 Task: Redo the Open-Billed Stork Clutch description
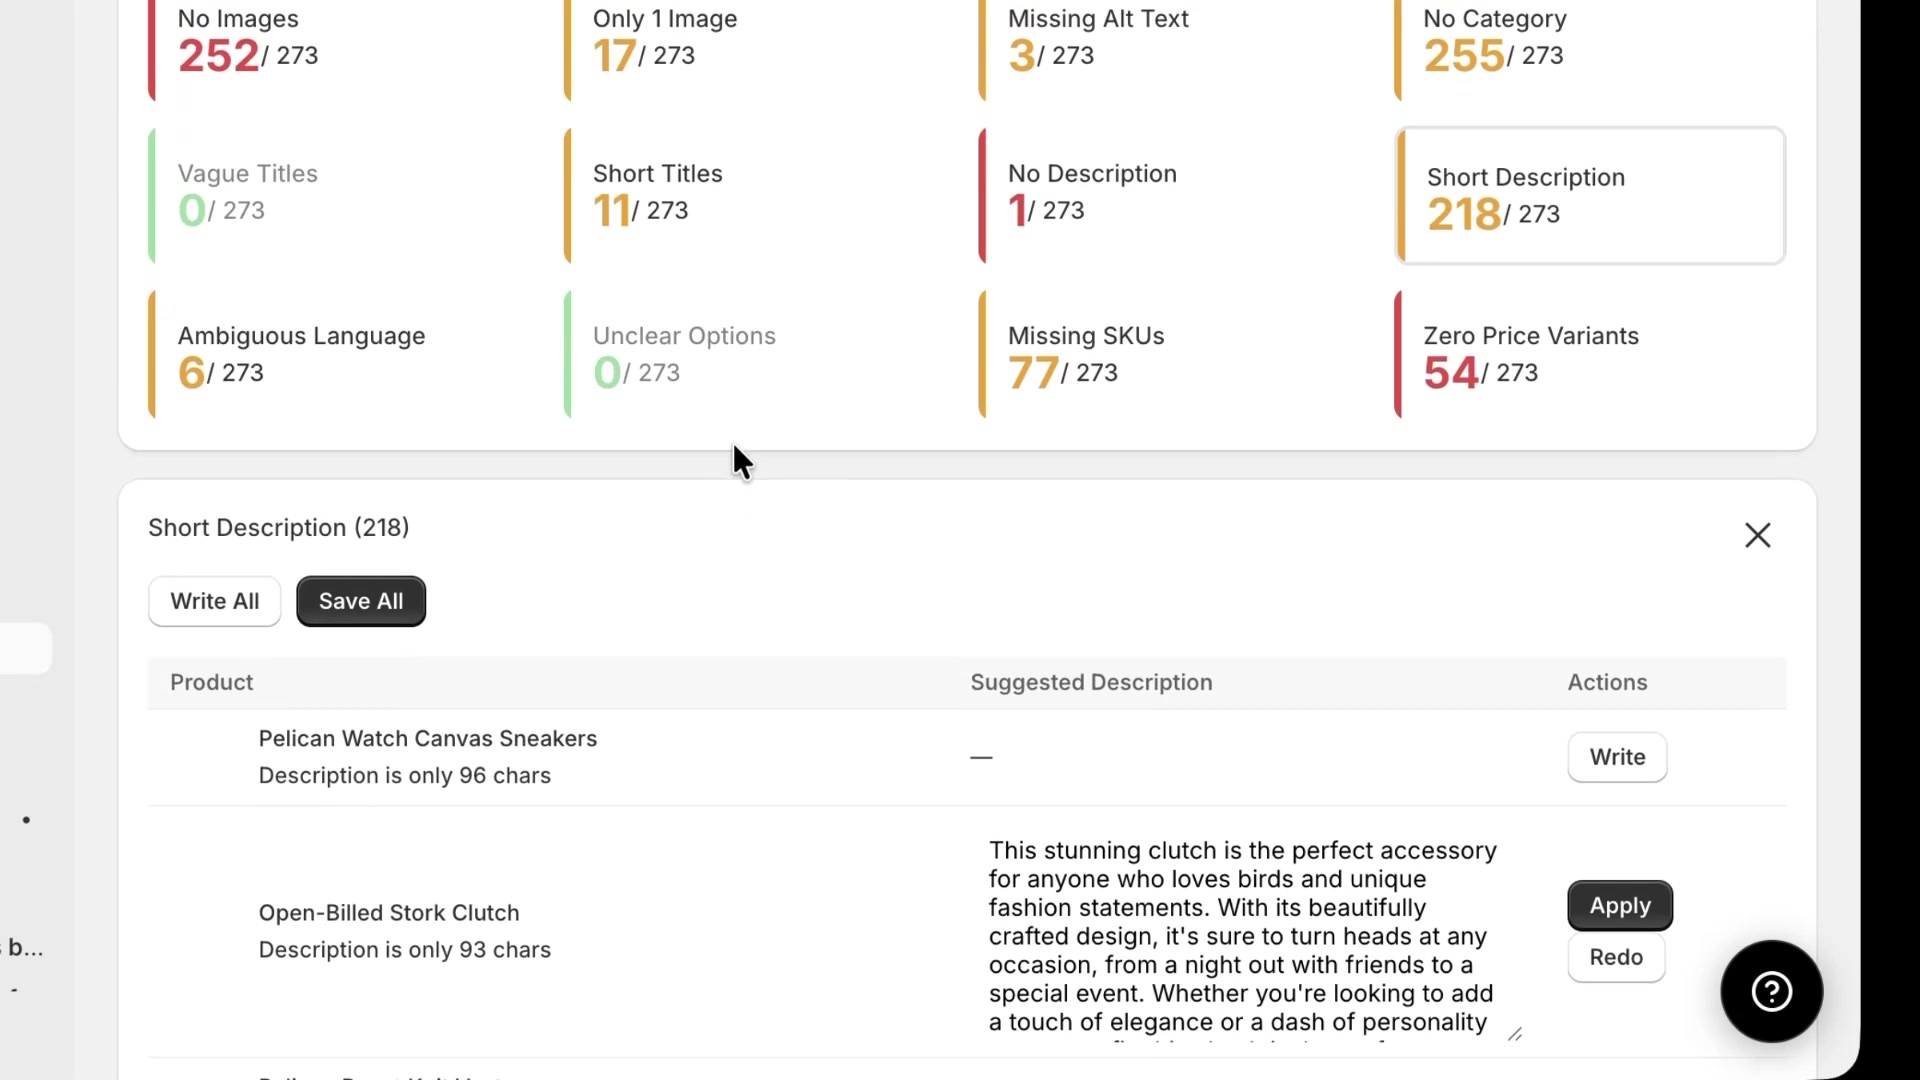click(1615, 957)
